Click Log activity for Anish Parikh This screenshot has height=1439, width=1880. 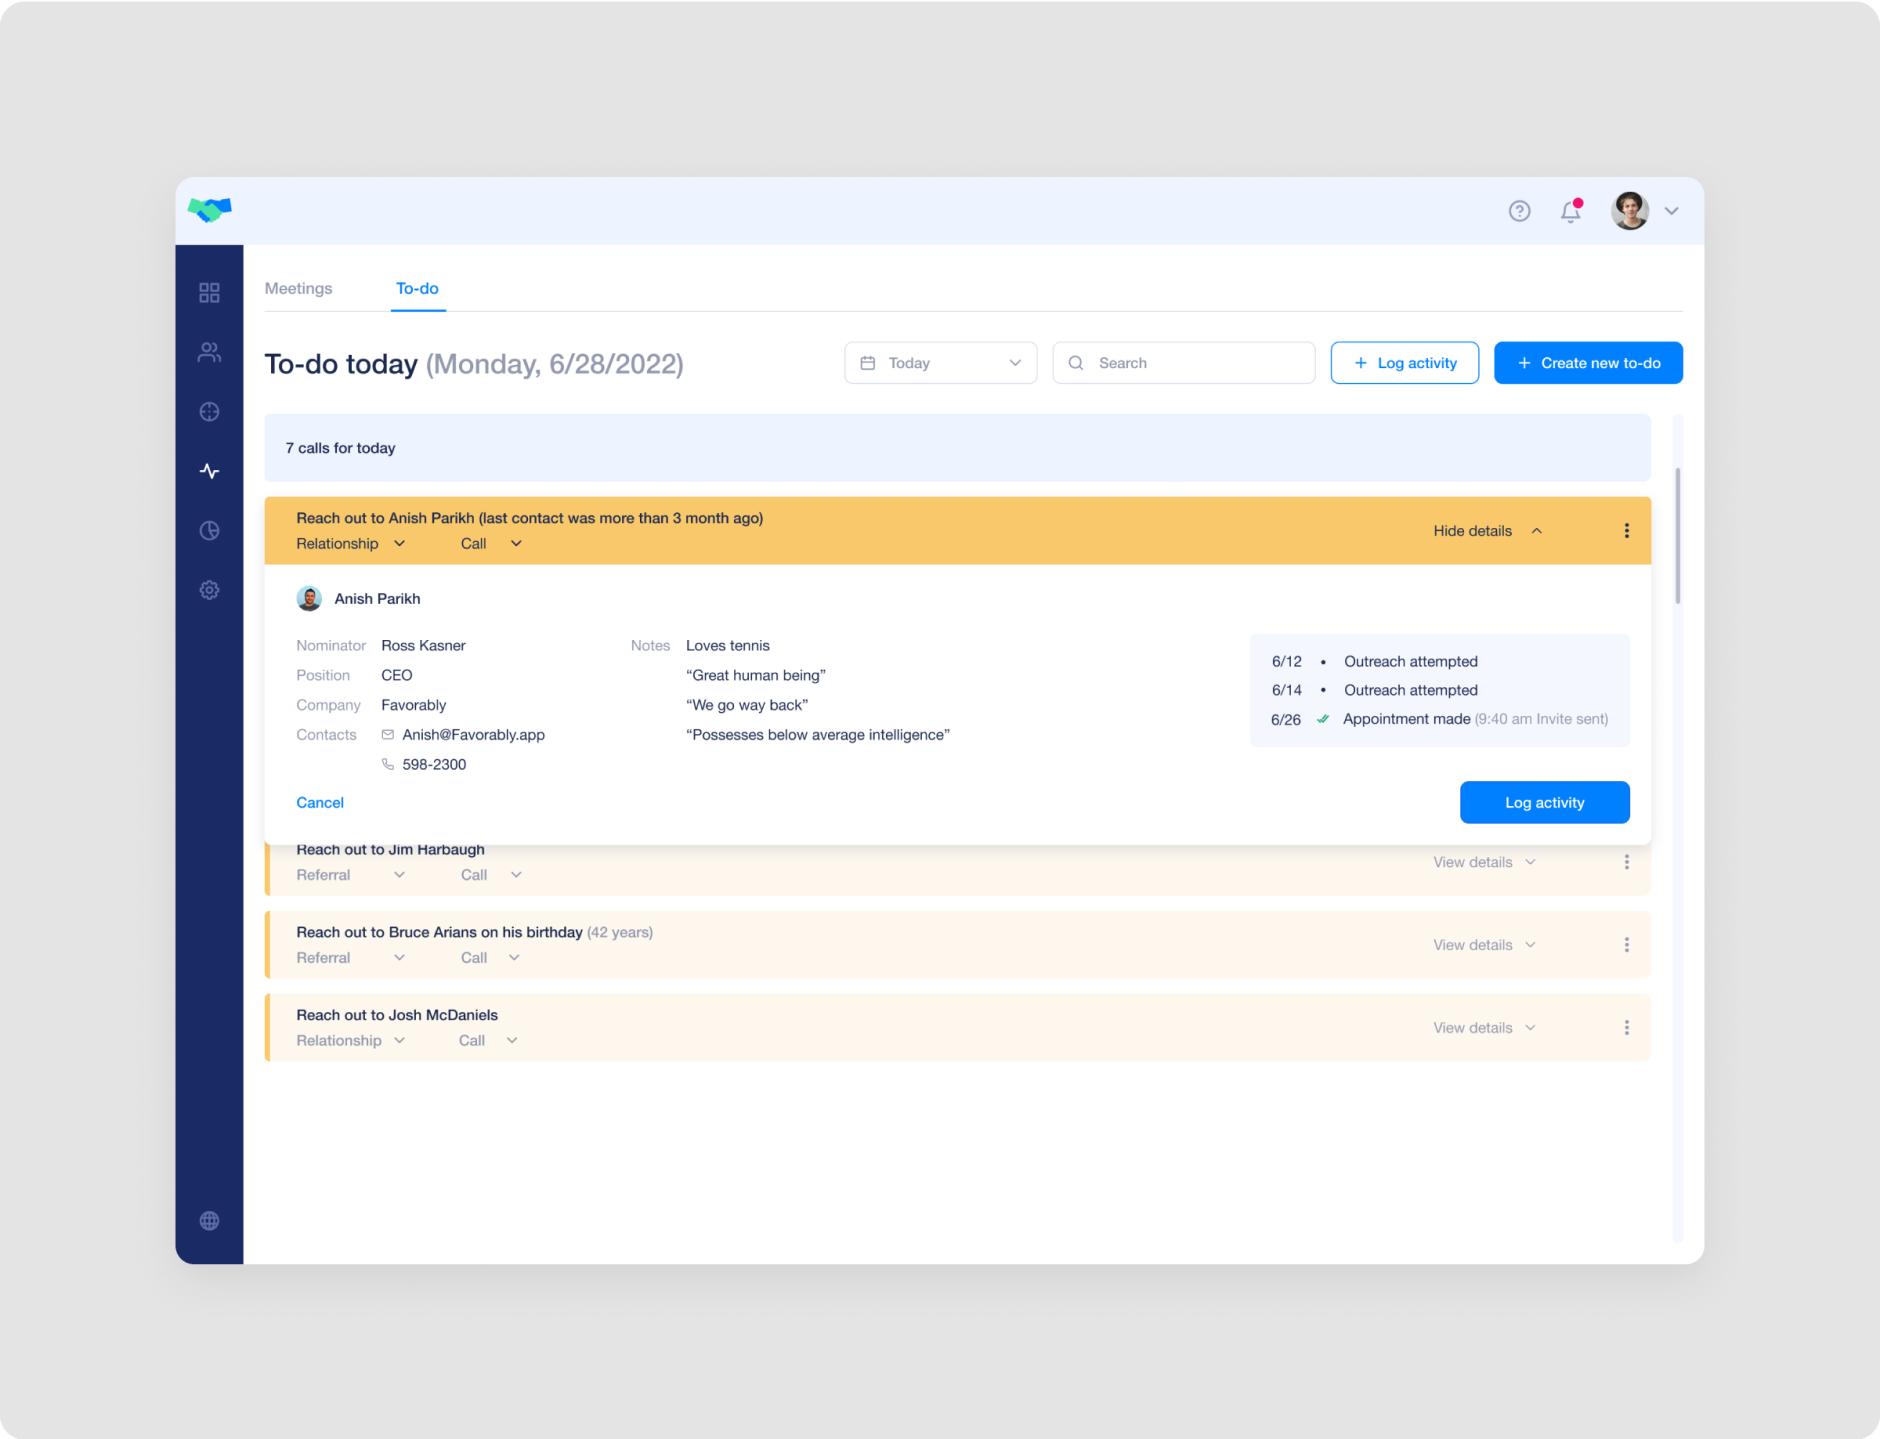1544,802
